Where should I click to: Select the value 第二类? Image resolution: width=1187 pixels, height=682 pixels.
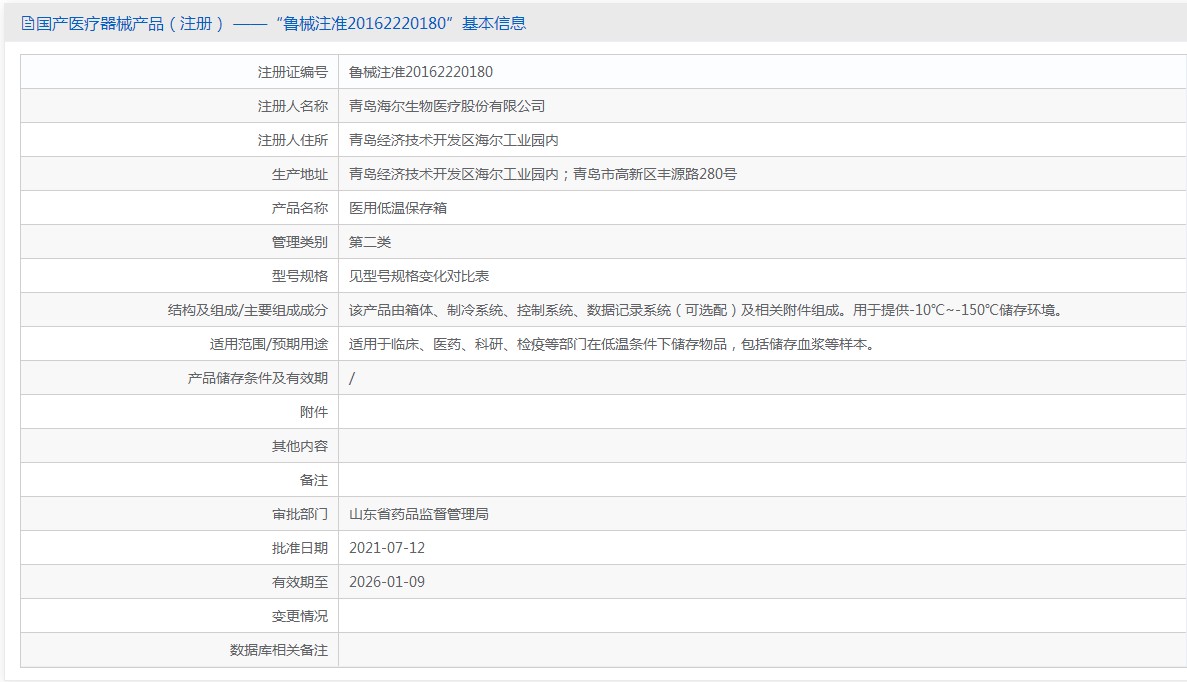(369, 242)
